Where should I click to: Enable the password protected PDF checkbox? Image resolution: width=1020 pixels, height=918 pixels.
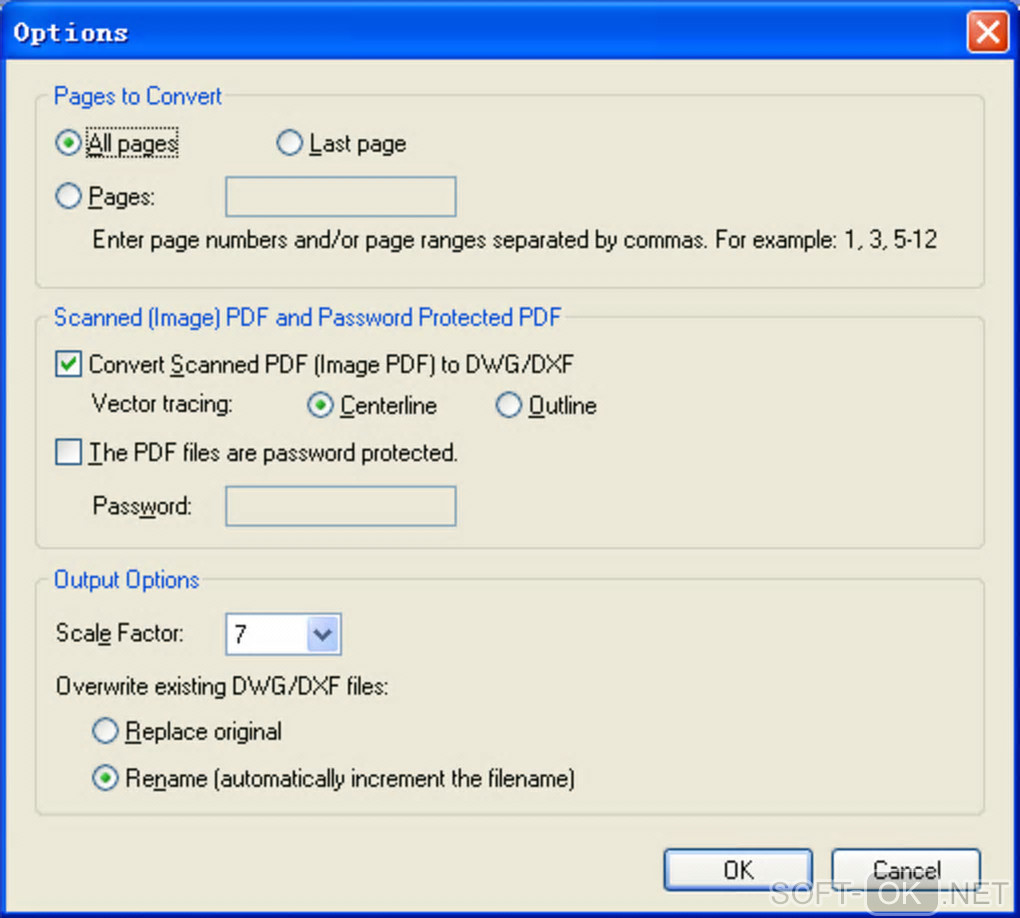pos(69,453)
